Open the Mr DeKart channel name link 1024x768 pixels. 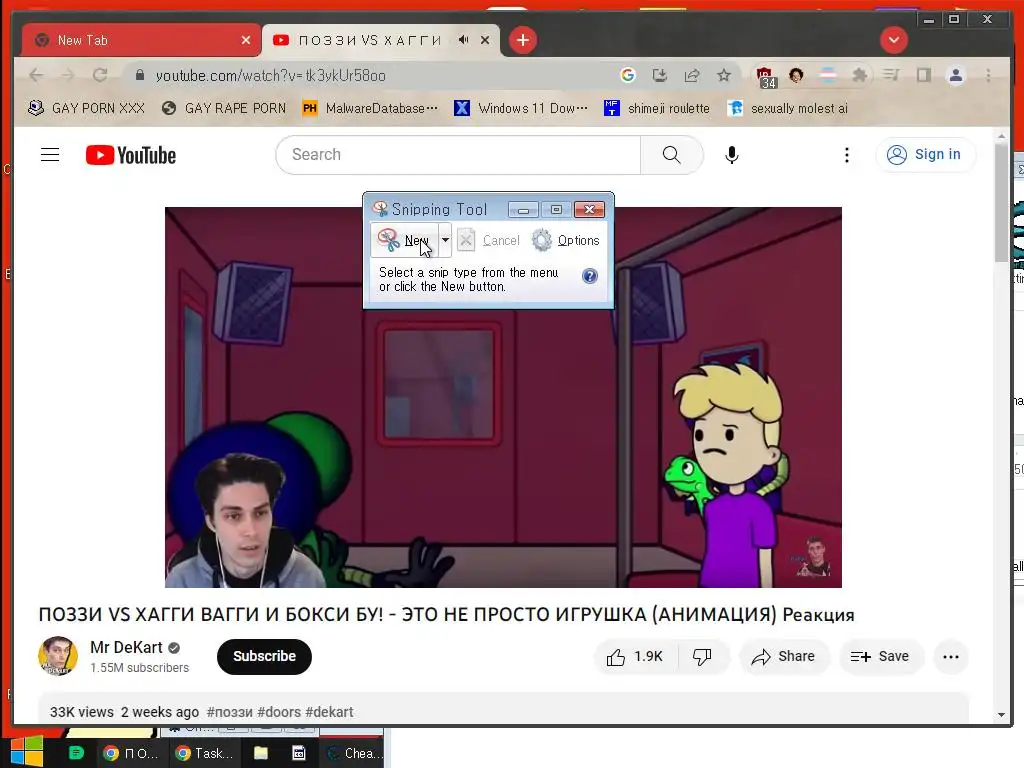[x=126, y=647]
